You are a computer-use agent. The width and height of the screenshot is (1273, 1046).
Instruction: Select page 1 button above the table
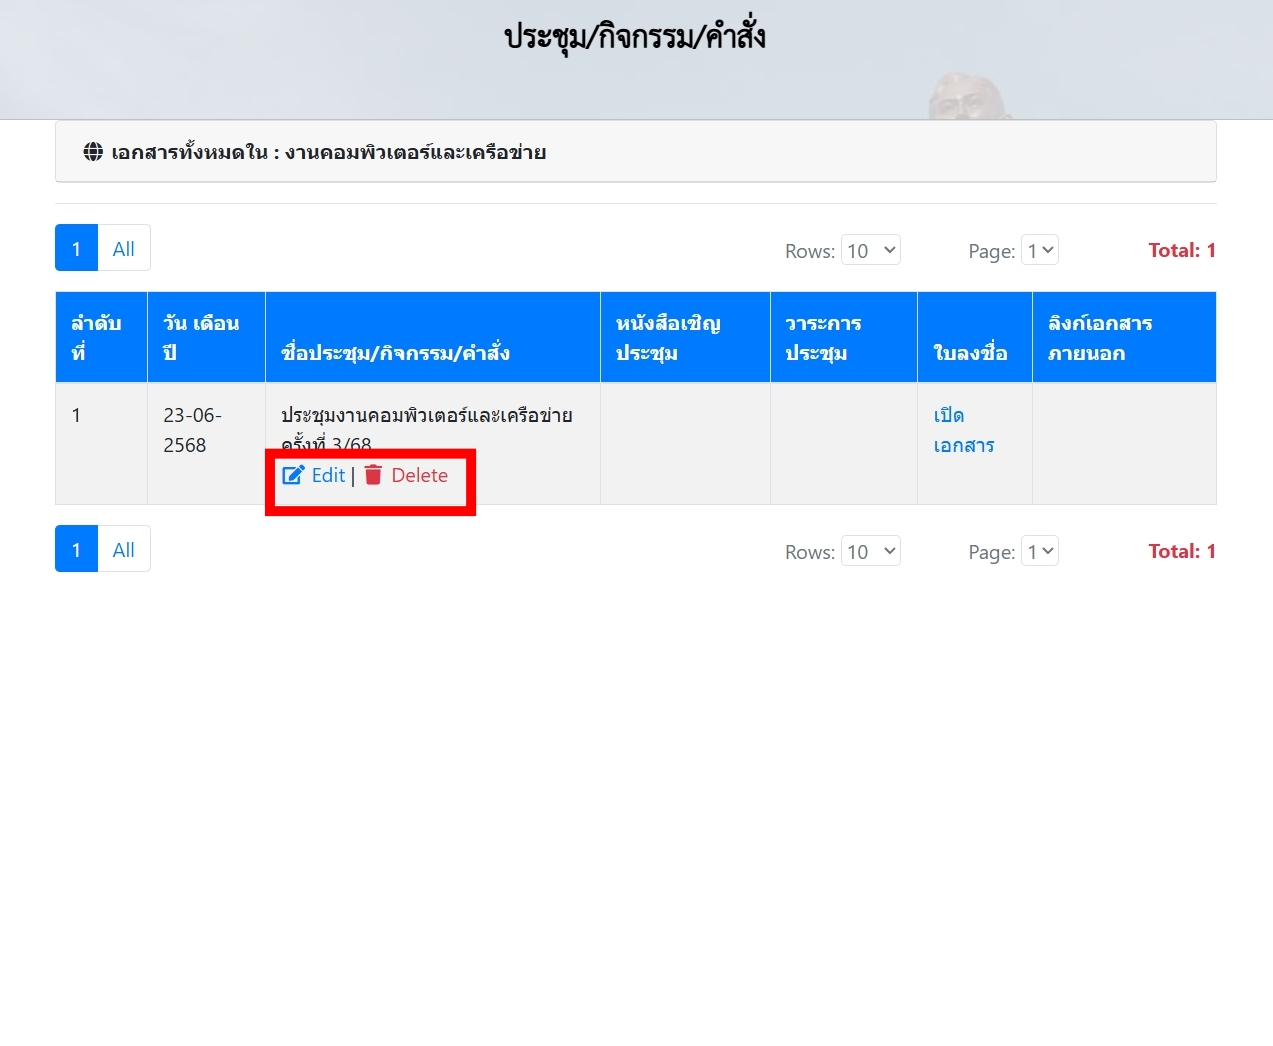[x=76, y=248]
